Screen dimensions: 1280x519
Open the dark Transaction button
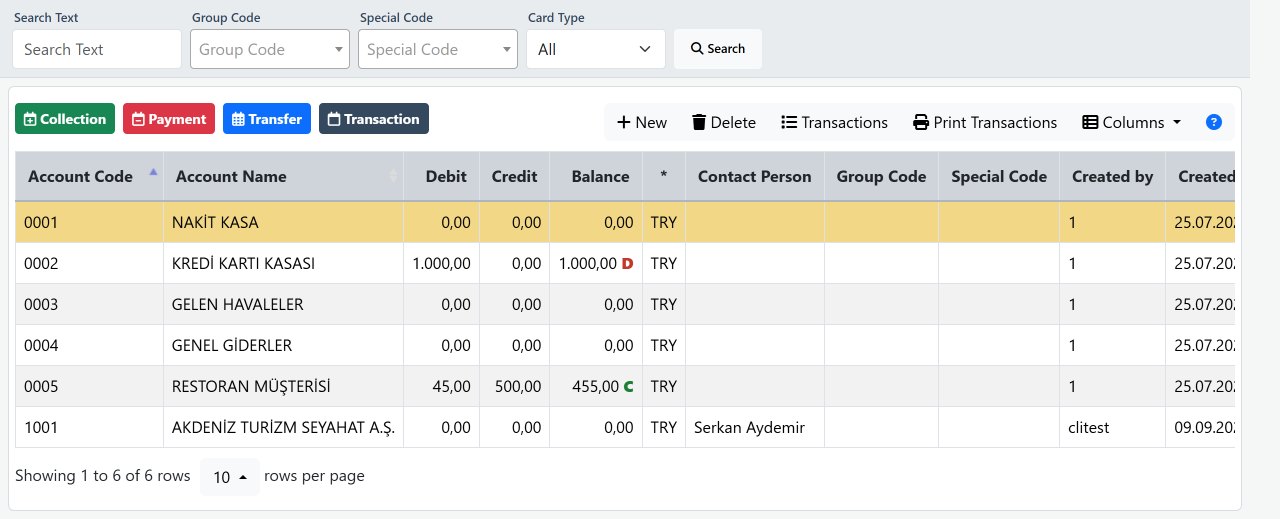point(374,119)
